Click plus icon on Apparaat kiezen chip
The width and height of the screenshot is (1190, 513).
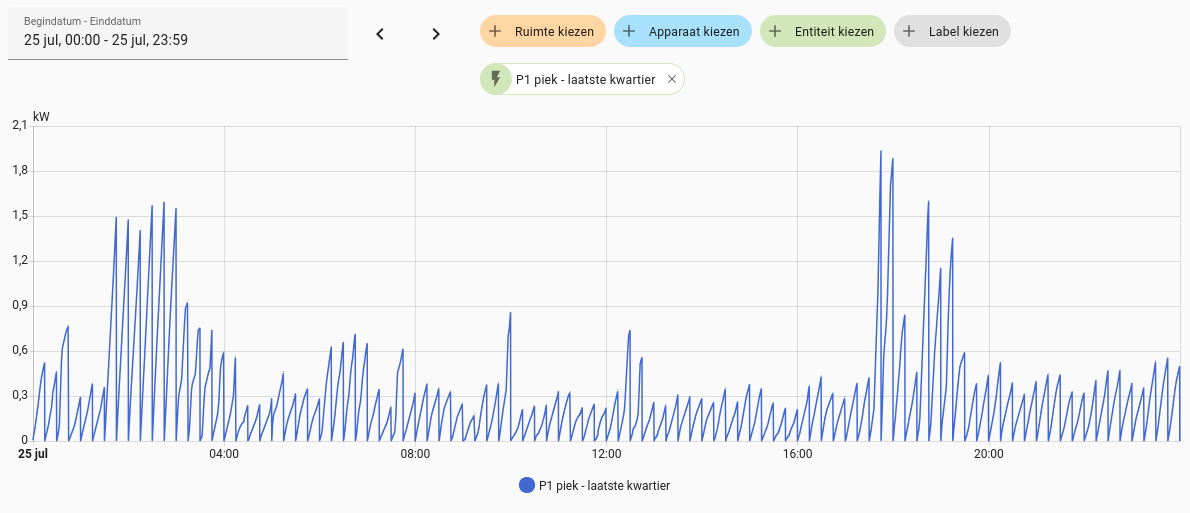tap(629, 32)
